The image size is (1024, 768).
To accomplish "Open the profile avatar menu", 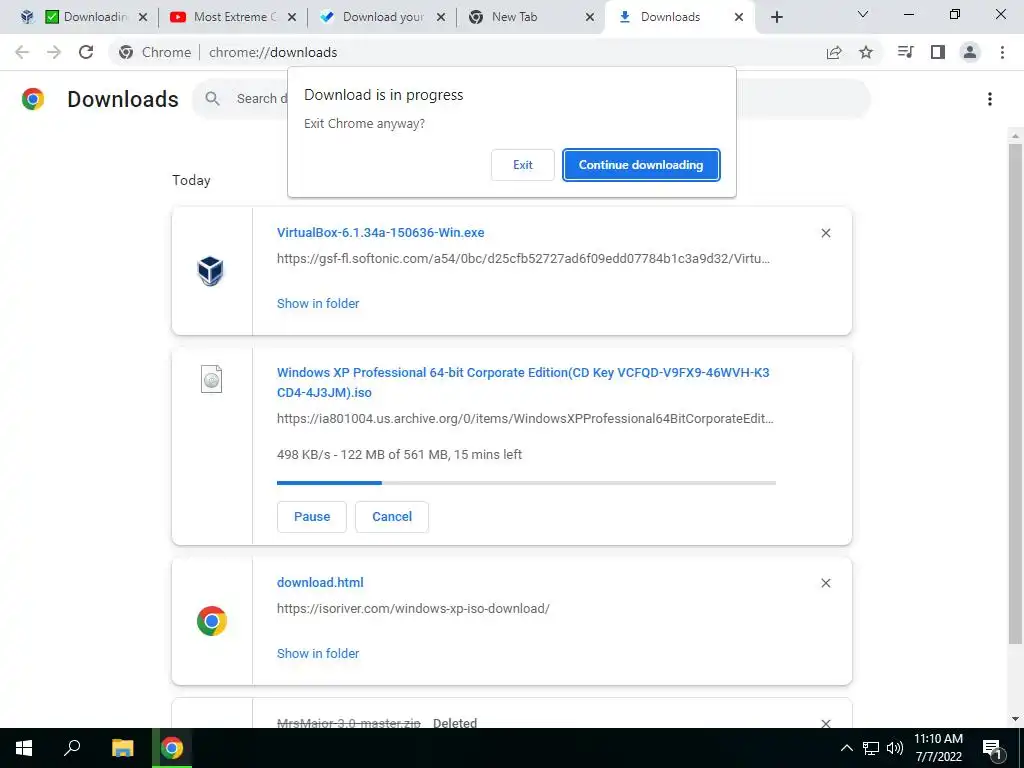I will (970, 52).
